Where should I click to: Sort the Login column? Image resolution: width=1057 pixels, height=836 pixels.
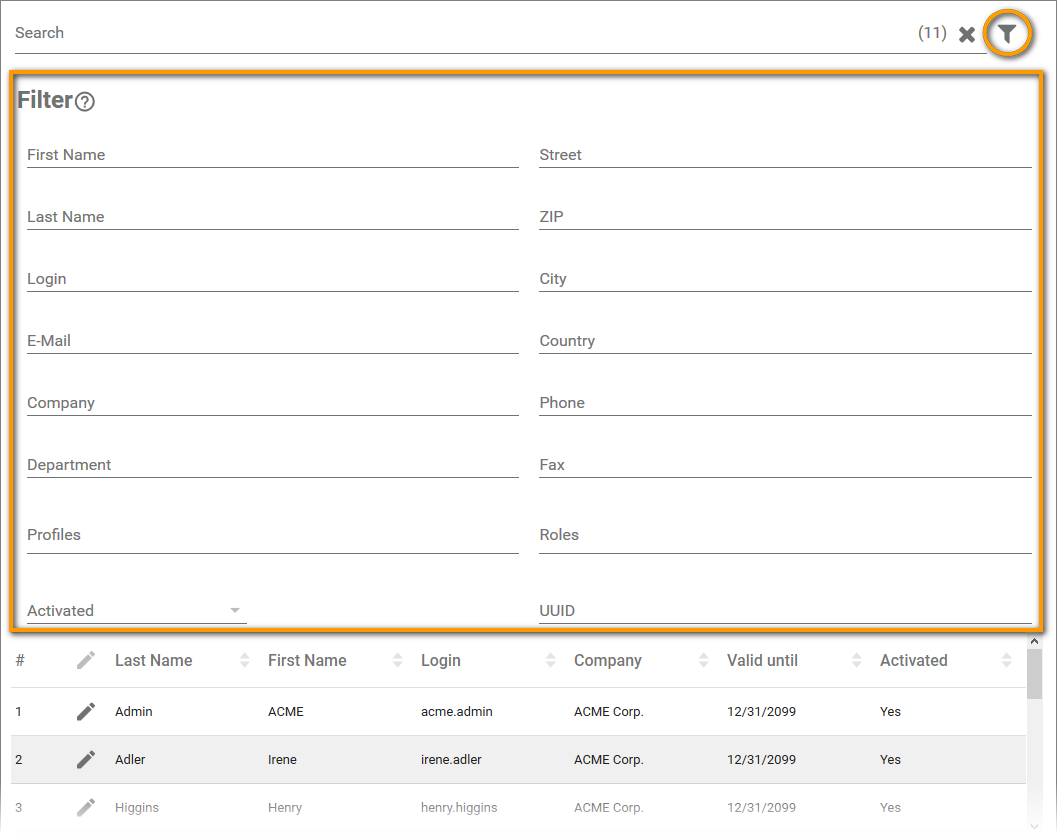tap(551, 661)
